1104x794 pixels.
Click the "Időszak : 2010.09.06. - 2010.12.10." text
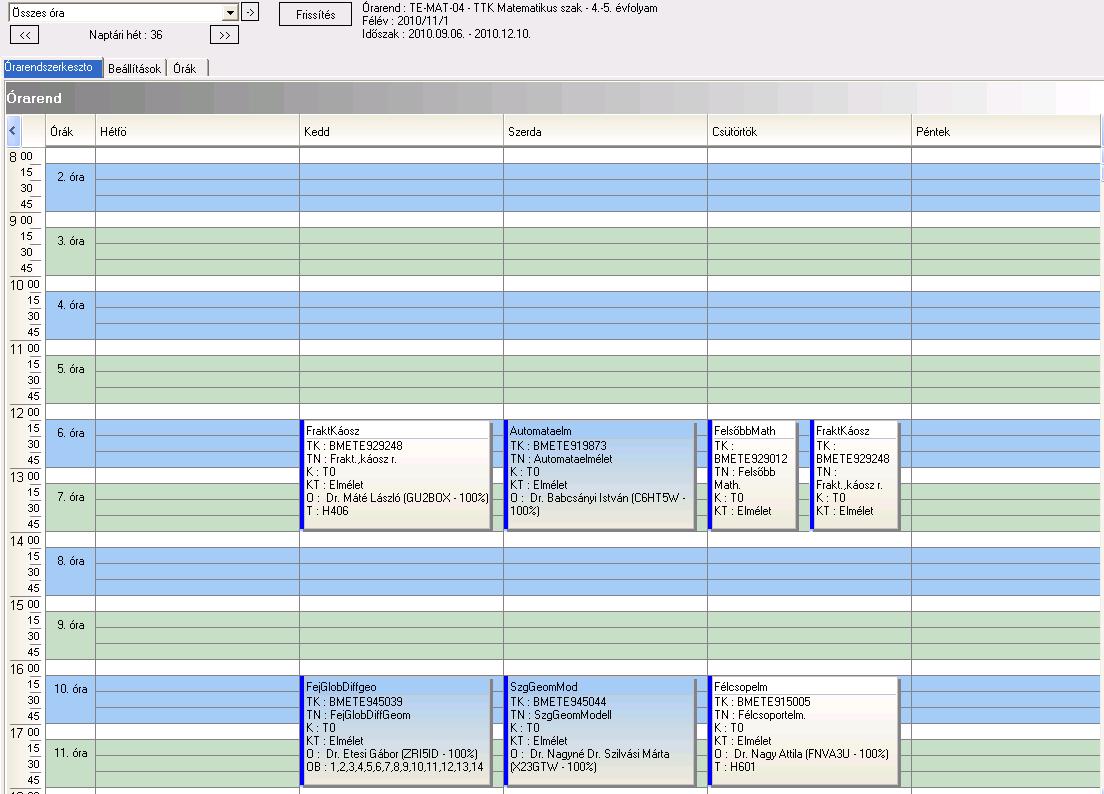coord(446,34)
